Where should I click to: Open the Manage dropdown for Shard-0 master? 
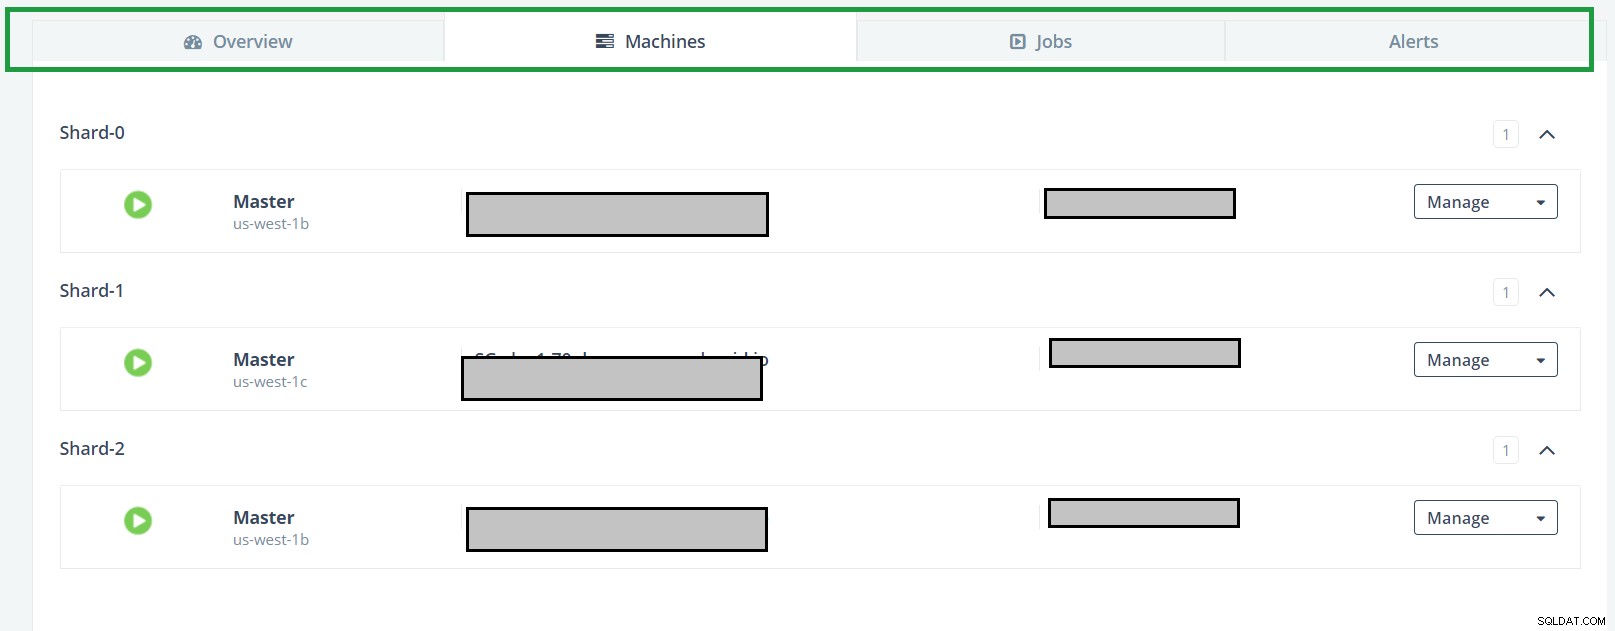pos(1485,202)
